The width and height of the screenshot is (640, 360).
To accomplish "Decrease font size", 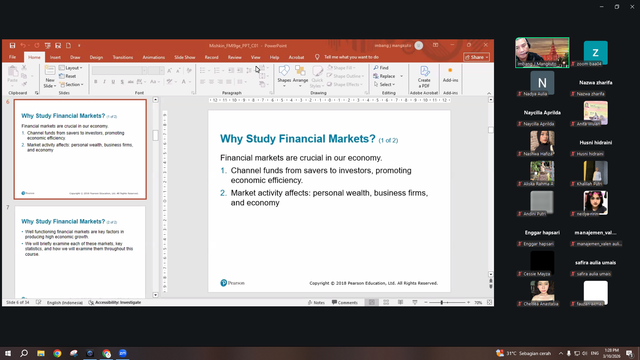I will (178, 71).
